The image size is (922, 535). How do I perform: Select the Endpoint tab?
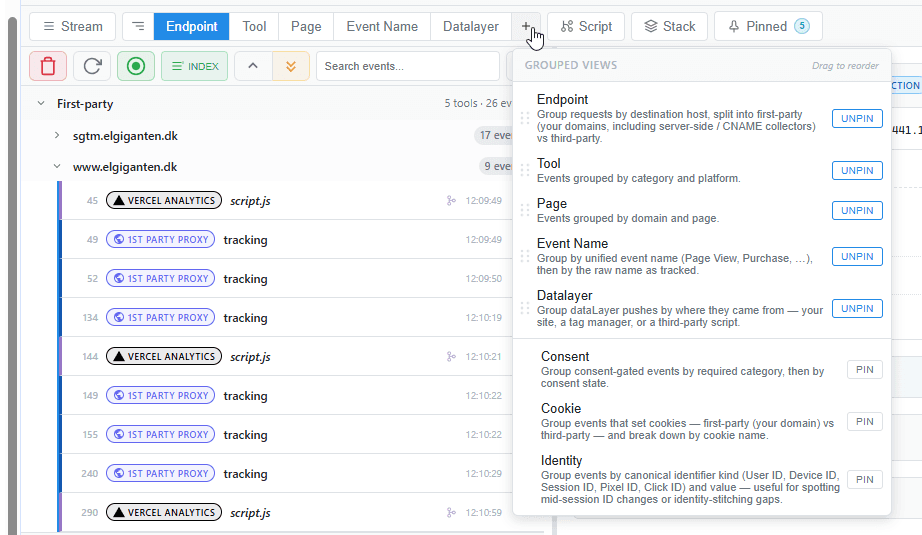[x=192, y=26]
